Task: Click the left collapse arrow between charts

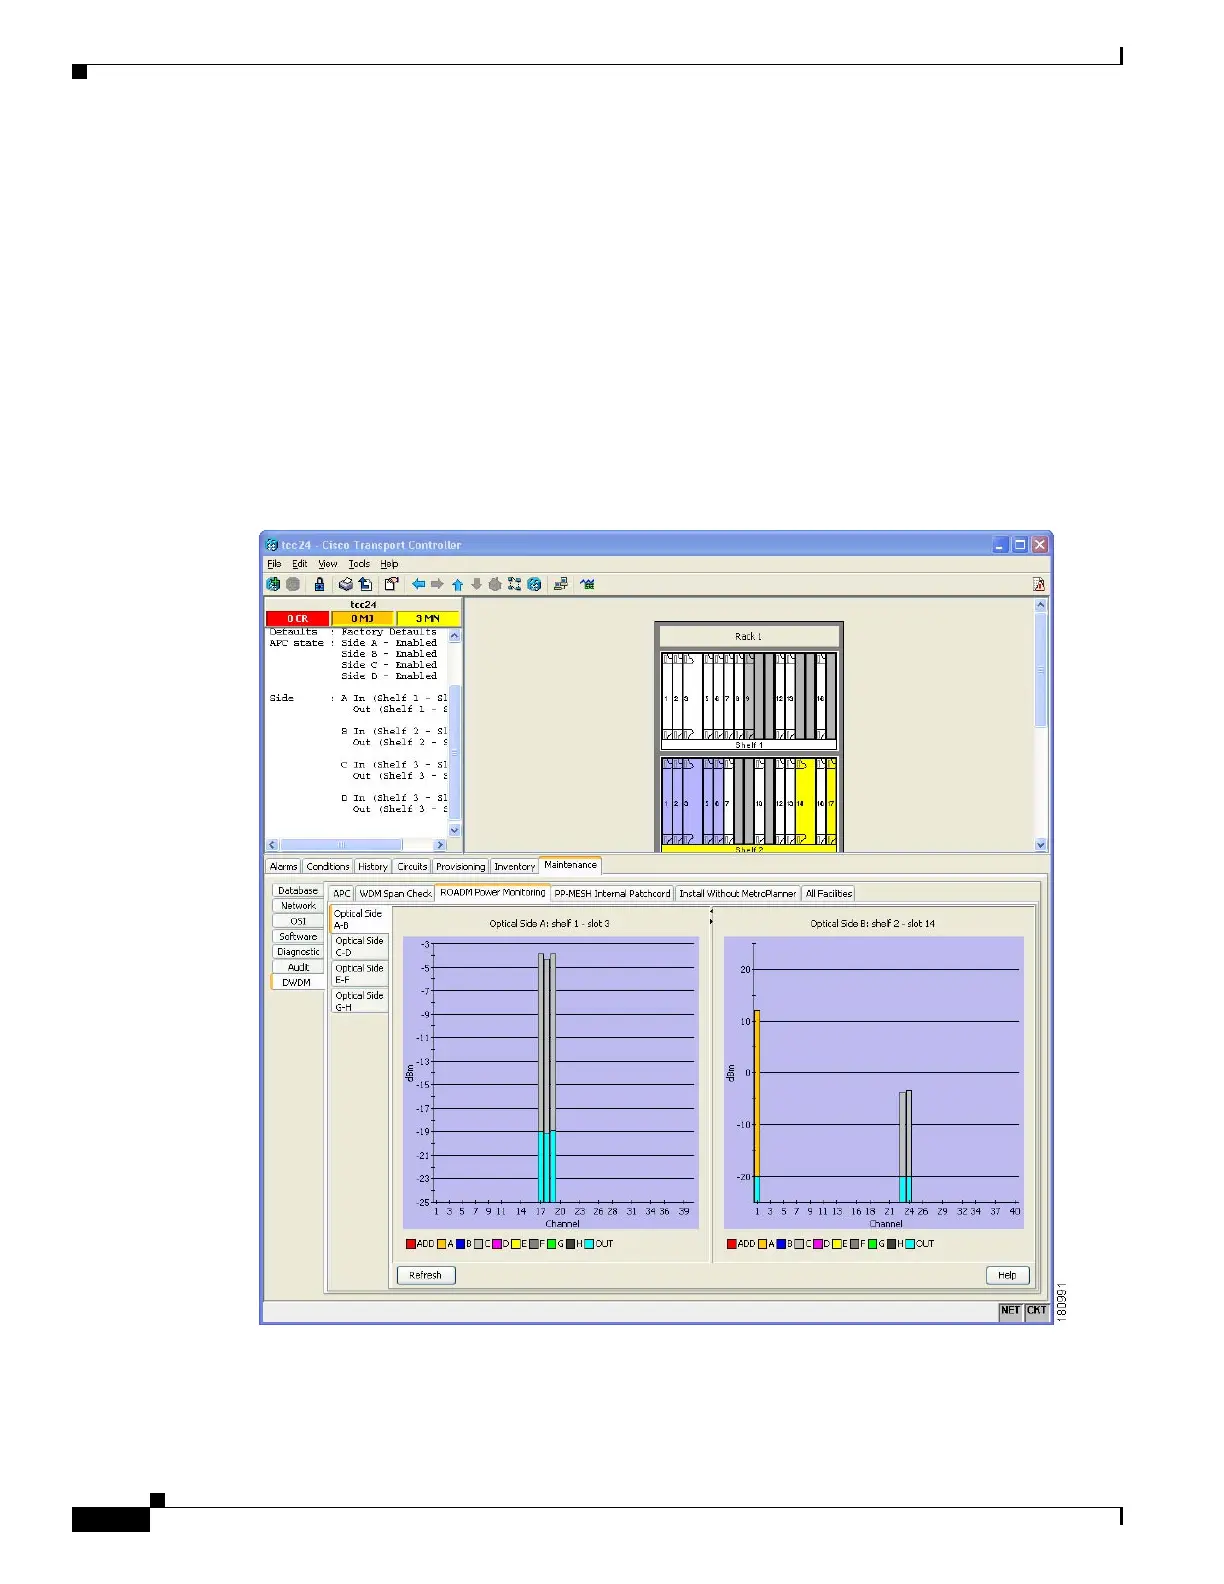Action: click(x=711, y=911)
